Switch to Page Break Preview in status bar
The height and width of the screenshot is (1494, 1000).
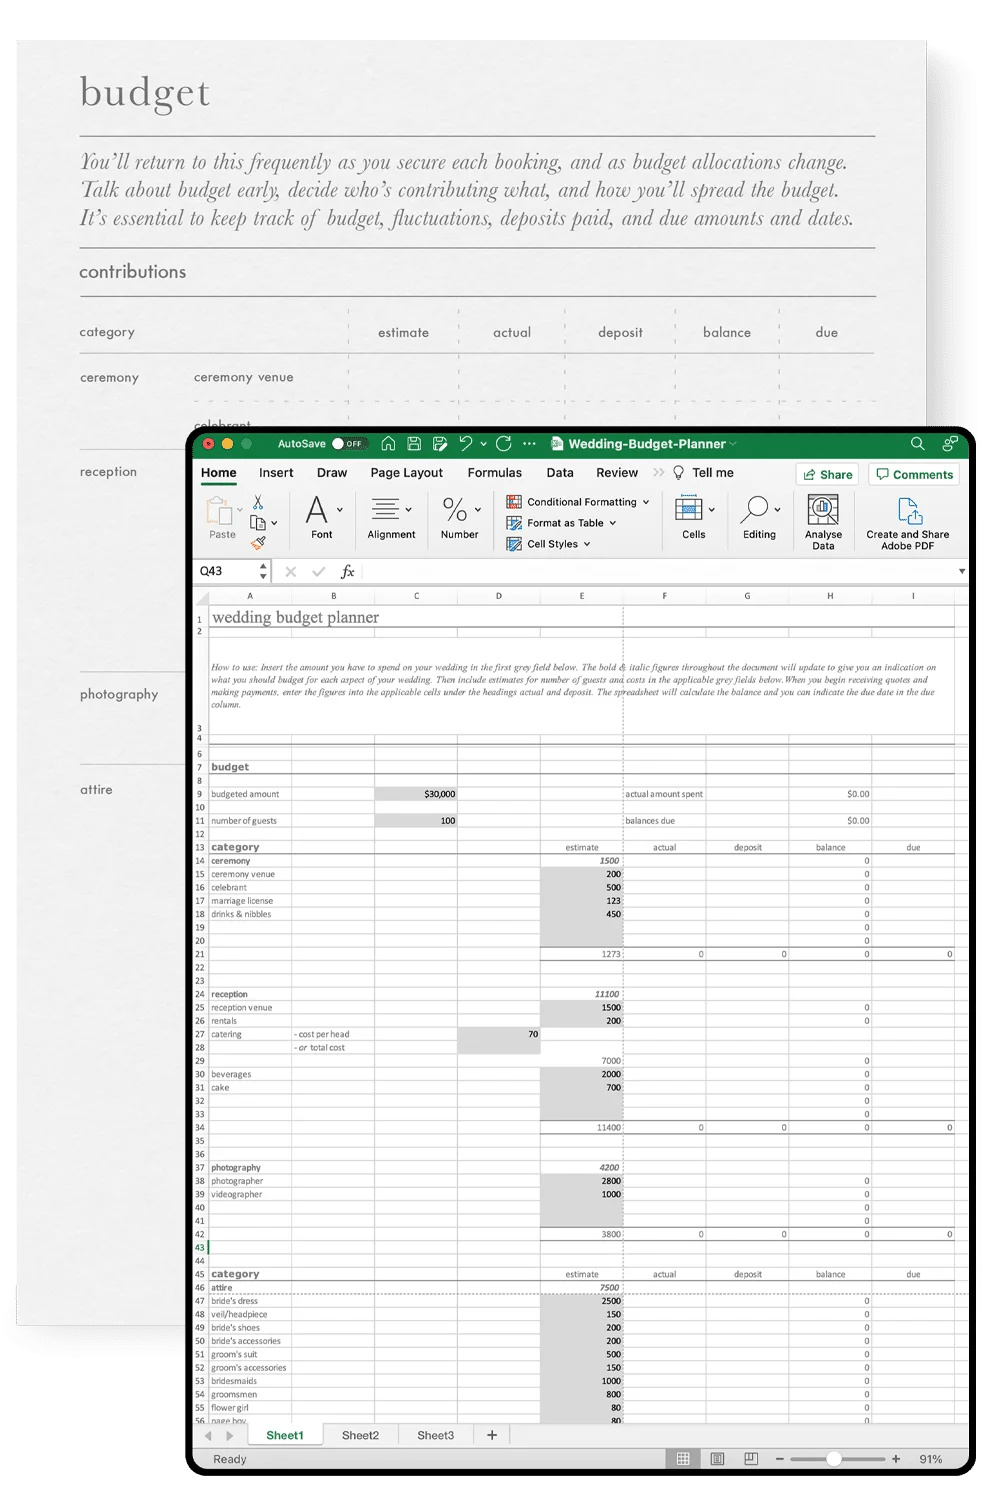[751, 1459]
